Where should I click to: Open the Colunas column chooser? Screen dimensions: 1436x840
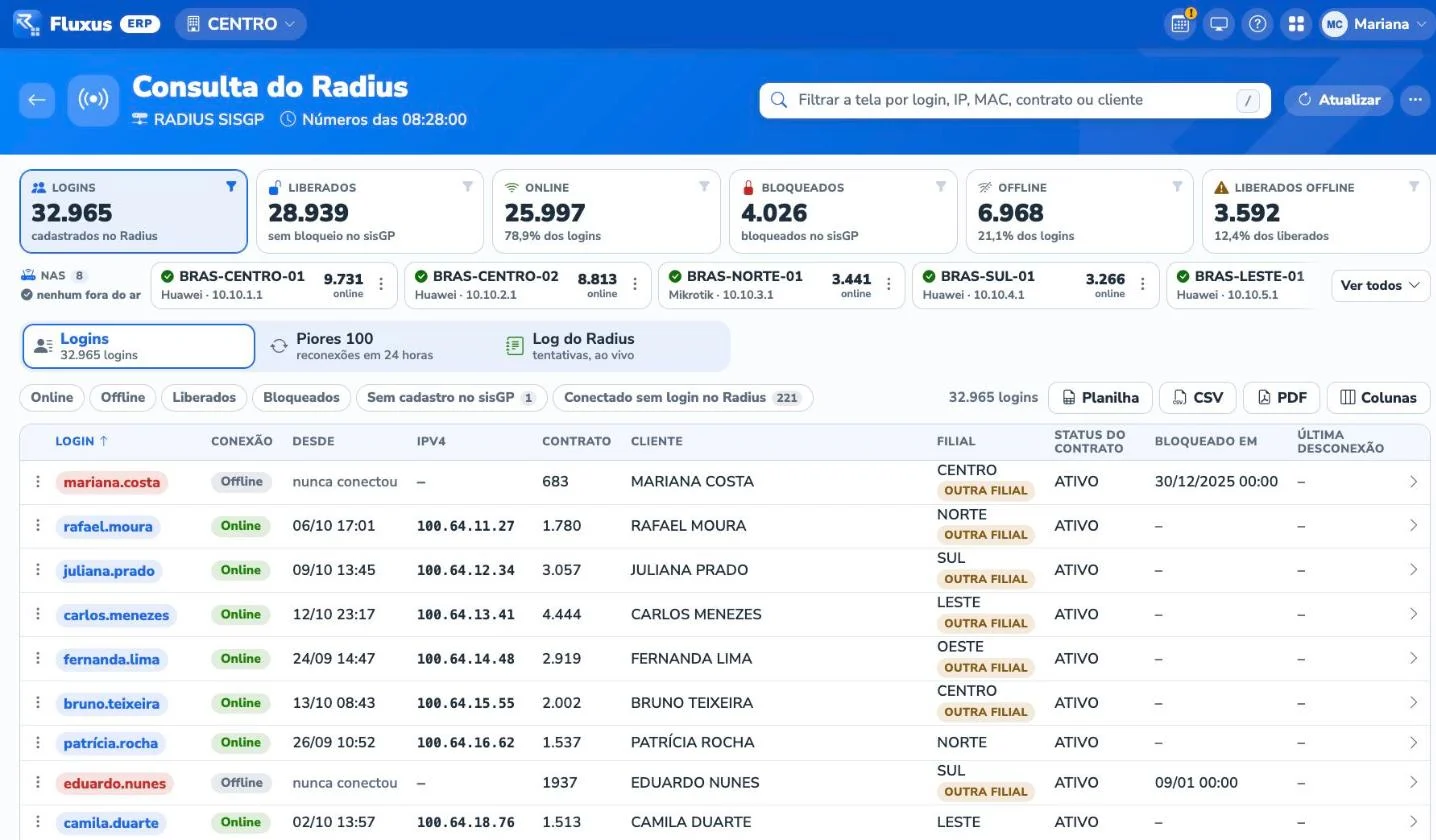pyautogui.click(x=1378, y=398)
